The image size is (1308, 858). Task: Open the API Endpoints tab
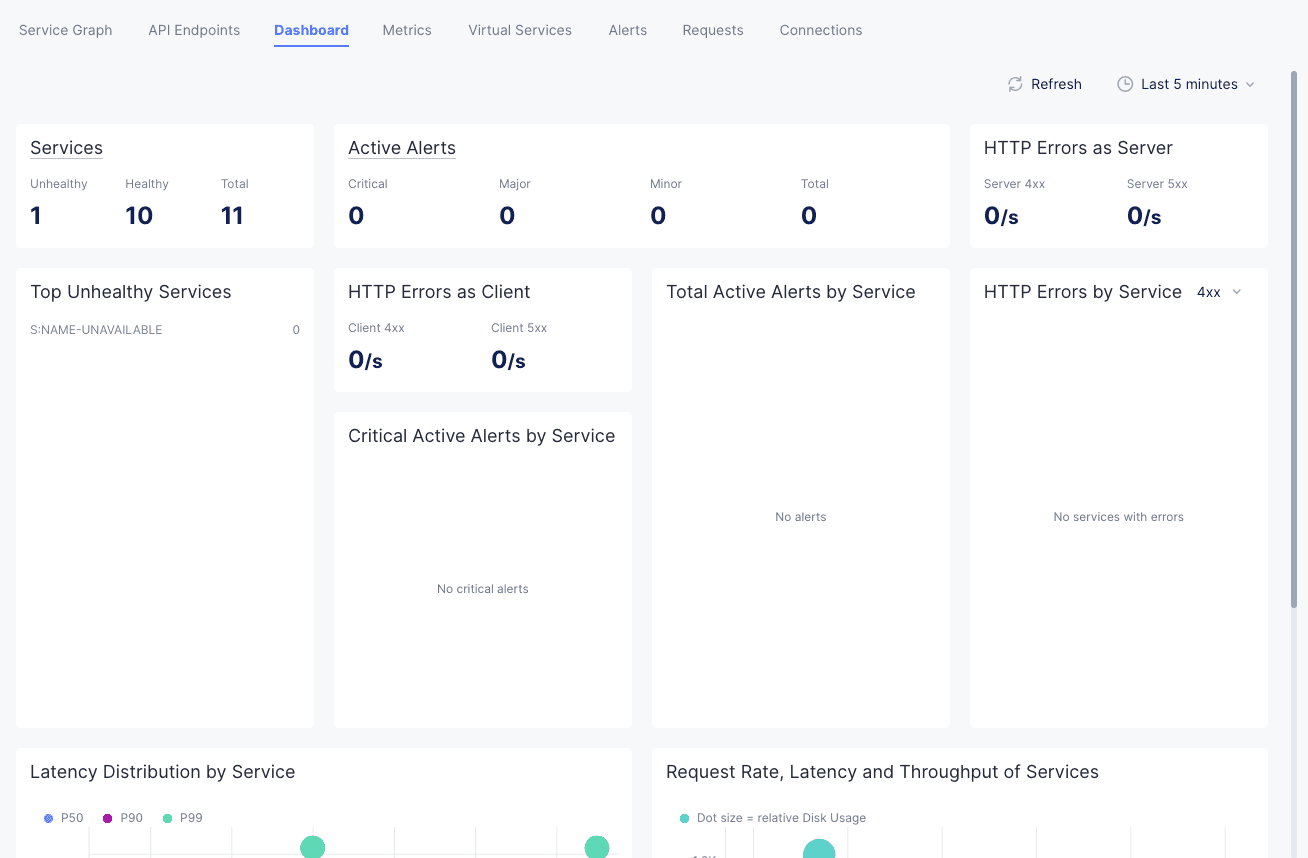pos(194,30)
